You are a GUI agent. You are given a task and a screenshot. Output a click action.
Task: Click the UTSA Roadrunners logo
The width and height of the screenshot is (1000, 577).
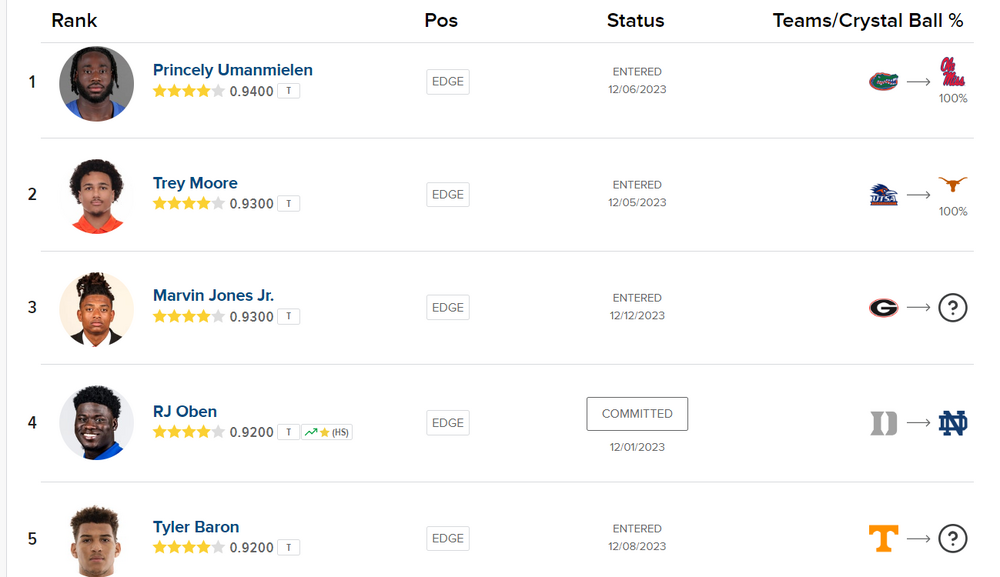[883, 195]
